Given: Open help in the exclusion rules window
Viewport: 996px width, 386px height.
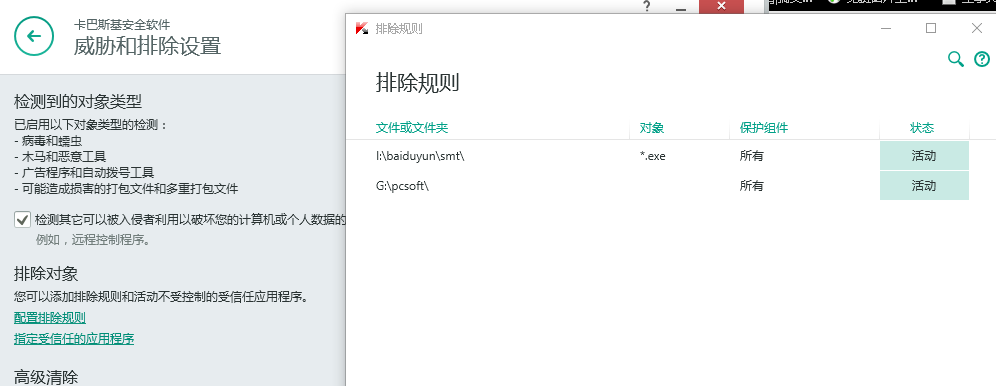Looking at the screenshot, I should click(x=982, y=60).
